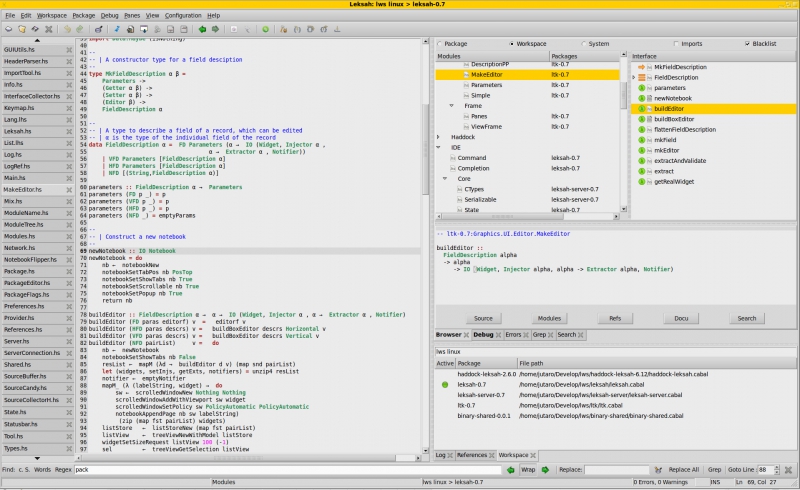Click the green forward navigation arrow in toolbar
The image size is (800, 490).
pos(215,29)
